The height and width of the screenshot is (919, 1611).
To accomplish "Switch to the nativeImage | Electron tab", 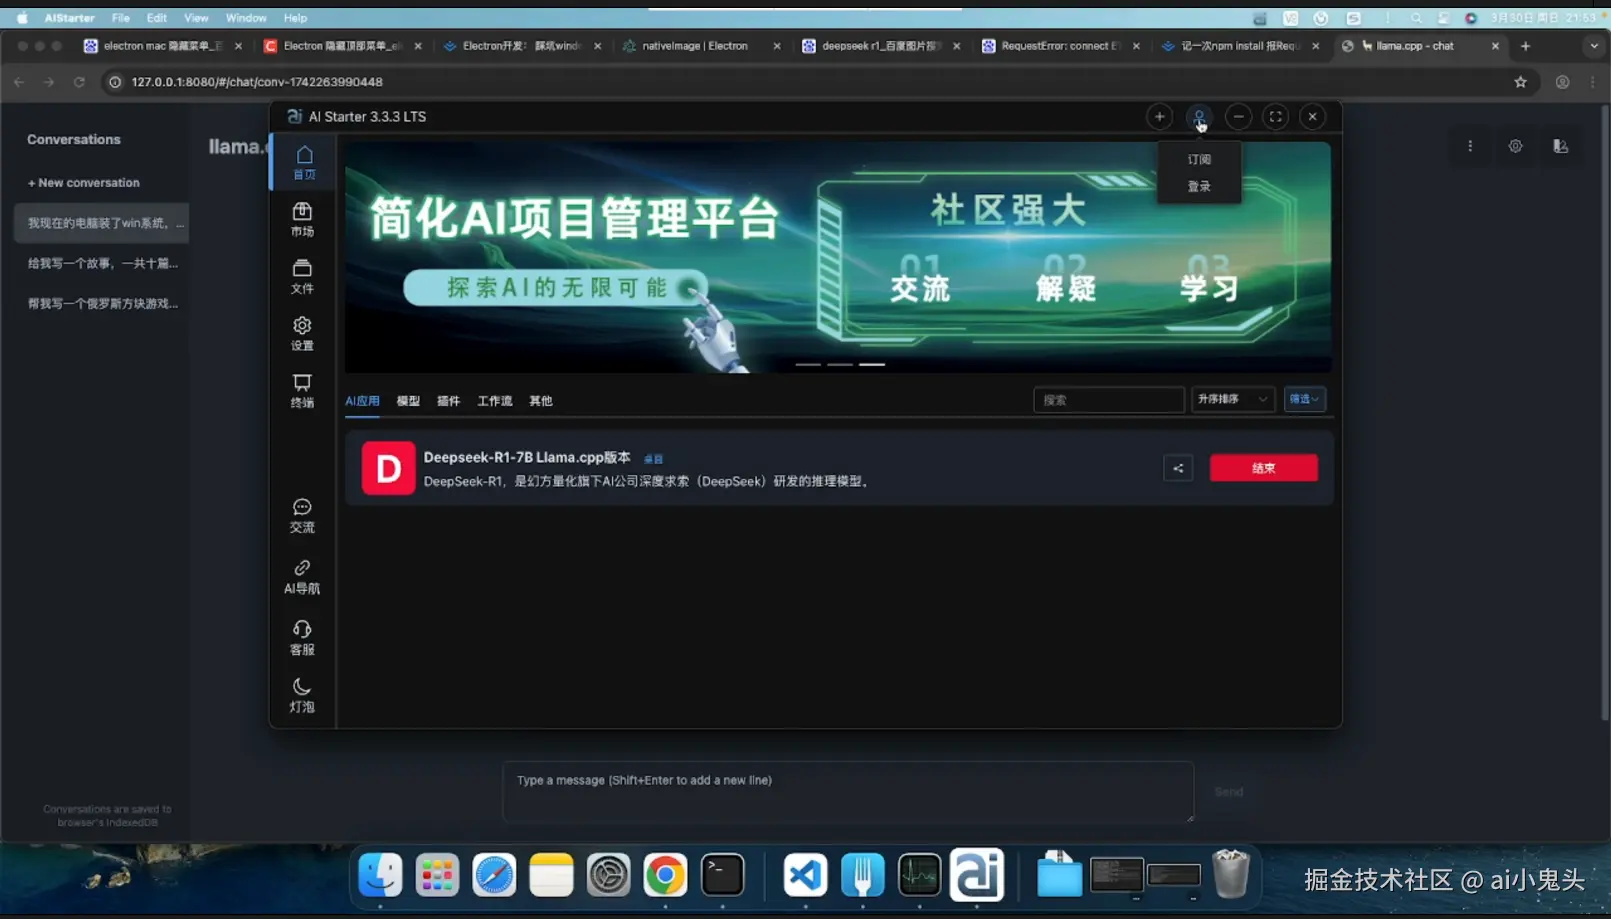I will point(700,46).
